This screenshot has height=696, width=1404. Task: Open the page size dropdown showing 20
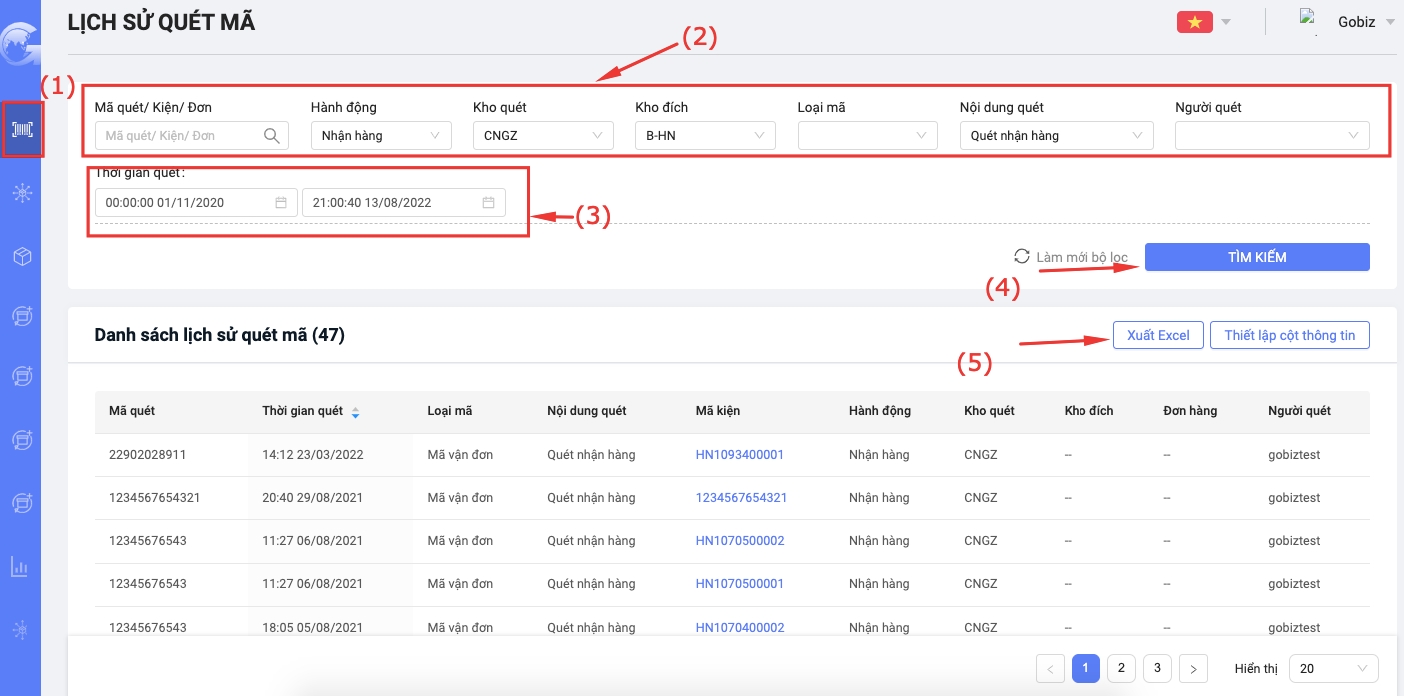pyautogui.click(x=1333, y=669)
